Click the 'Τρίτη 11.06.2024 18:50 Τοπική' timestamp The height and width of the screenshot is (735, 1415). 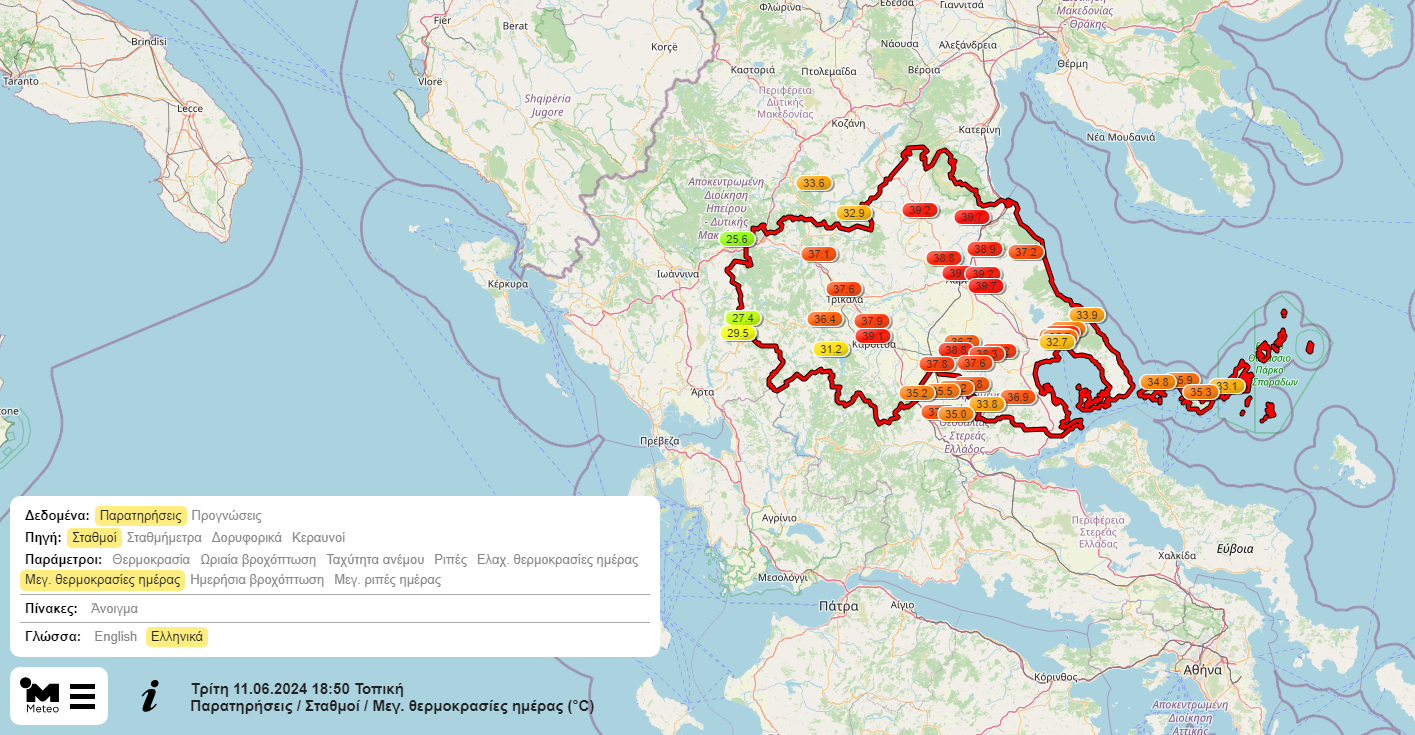click(297, 689)
